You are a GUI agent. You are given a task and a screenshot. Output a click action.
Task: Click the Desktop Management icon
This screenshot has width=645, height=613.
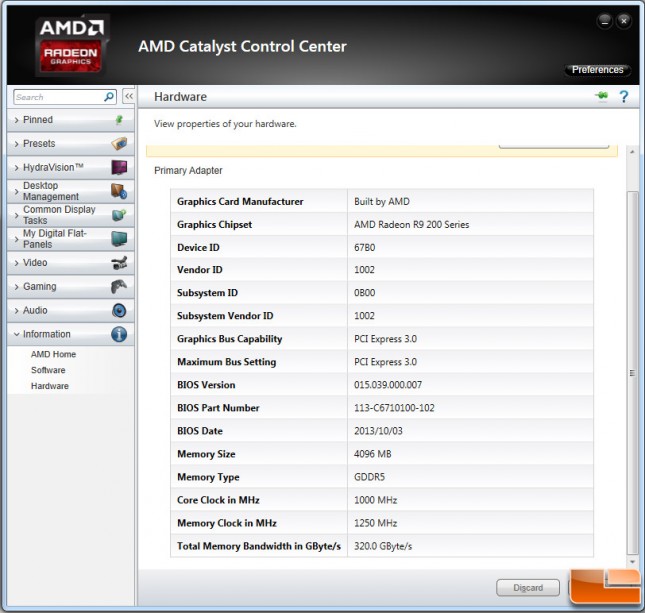click(119, 191)
